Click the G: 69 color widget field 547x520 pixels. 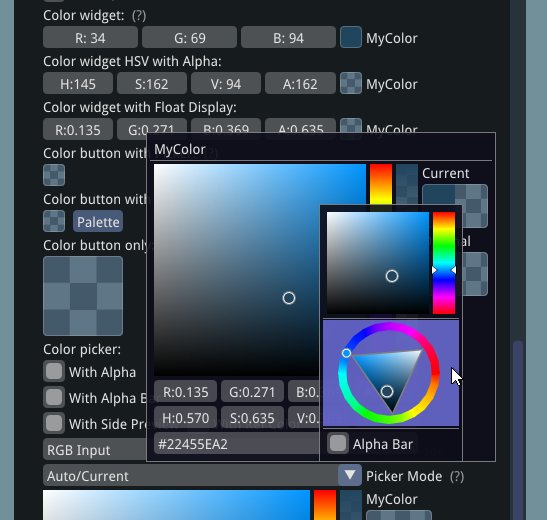point(189,37)
